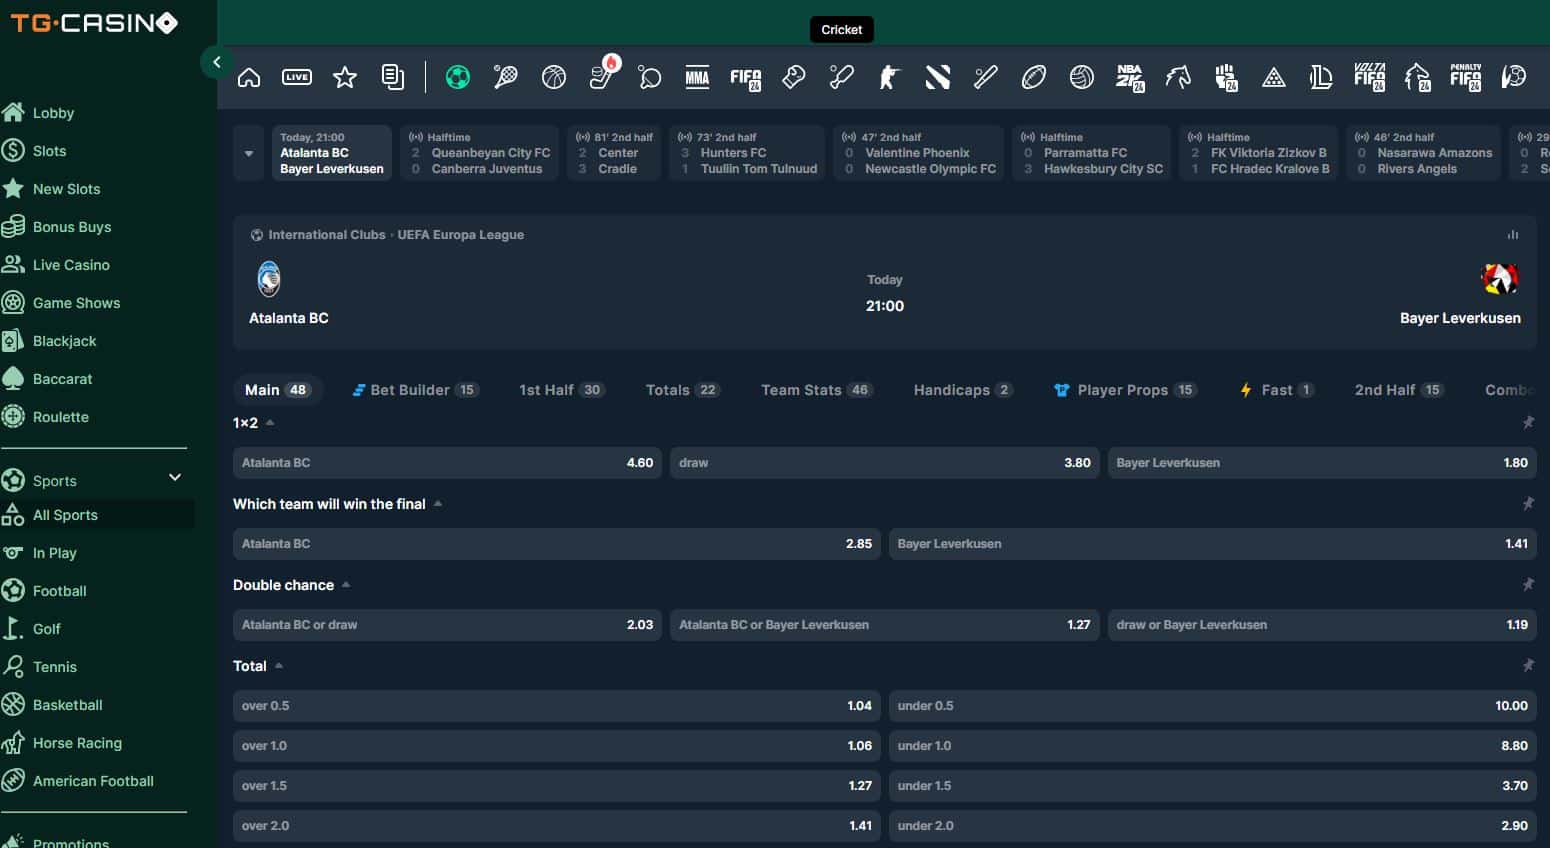Select the green soccer ball icon
1550x848 pixels.
point(458,77)
